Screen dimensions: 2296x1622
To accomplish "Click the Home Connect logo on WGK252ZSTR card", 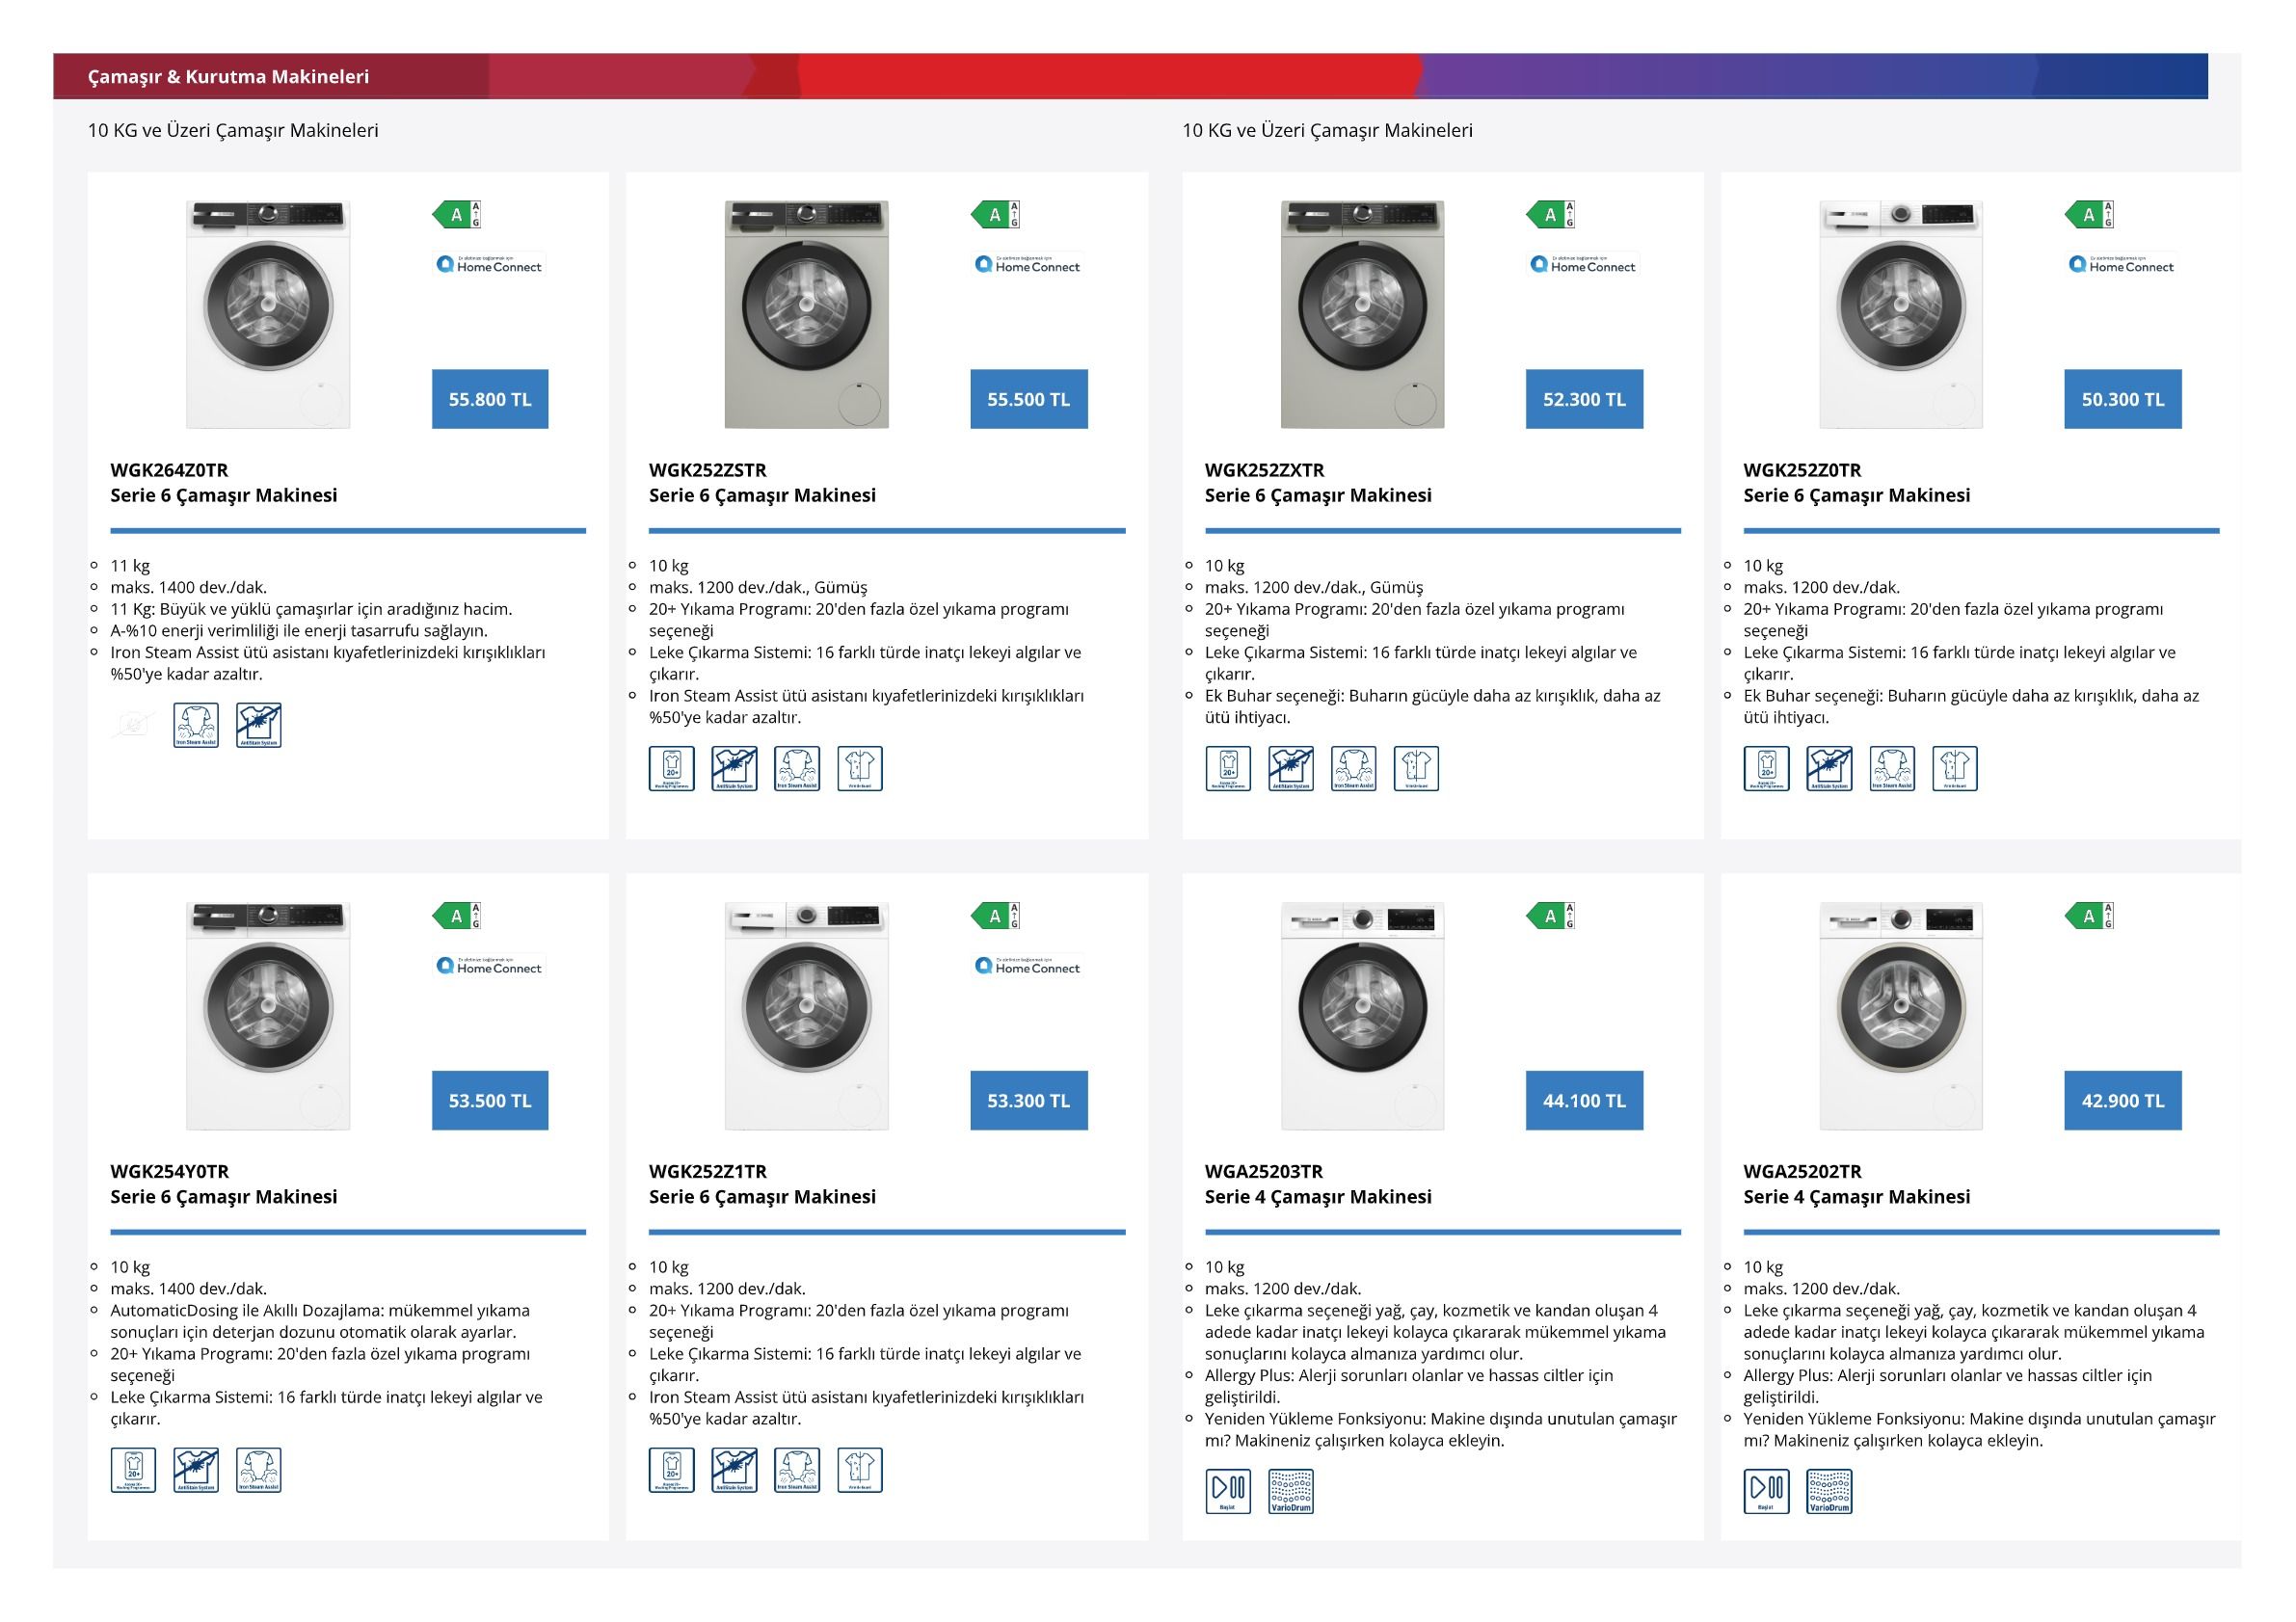I will [1028, 264].
